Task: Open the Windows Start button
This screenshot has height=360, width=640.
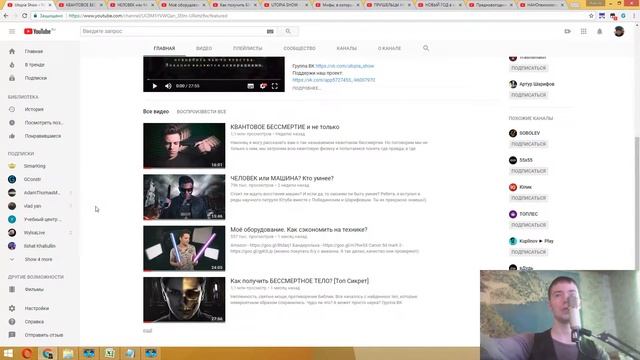Action: coord(8,353)
